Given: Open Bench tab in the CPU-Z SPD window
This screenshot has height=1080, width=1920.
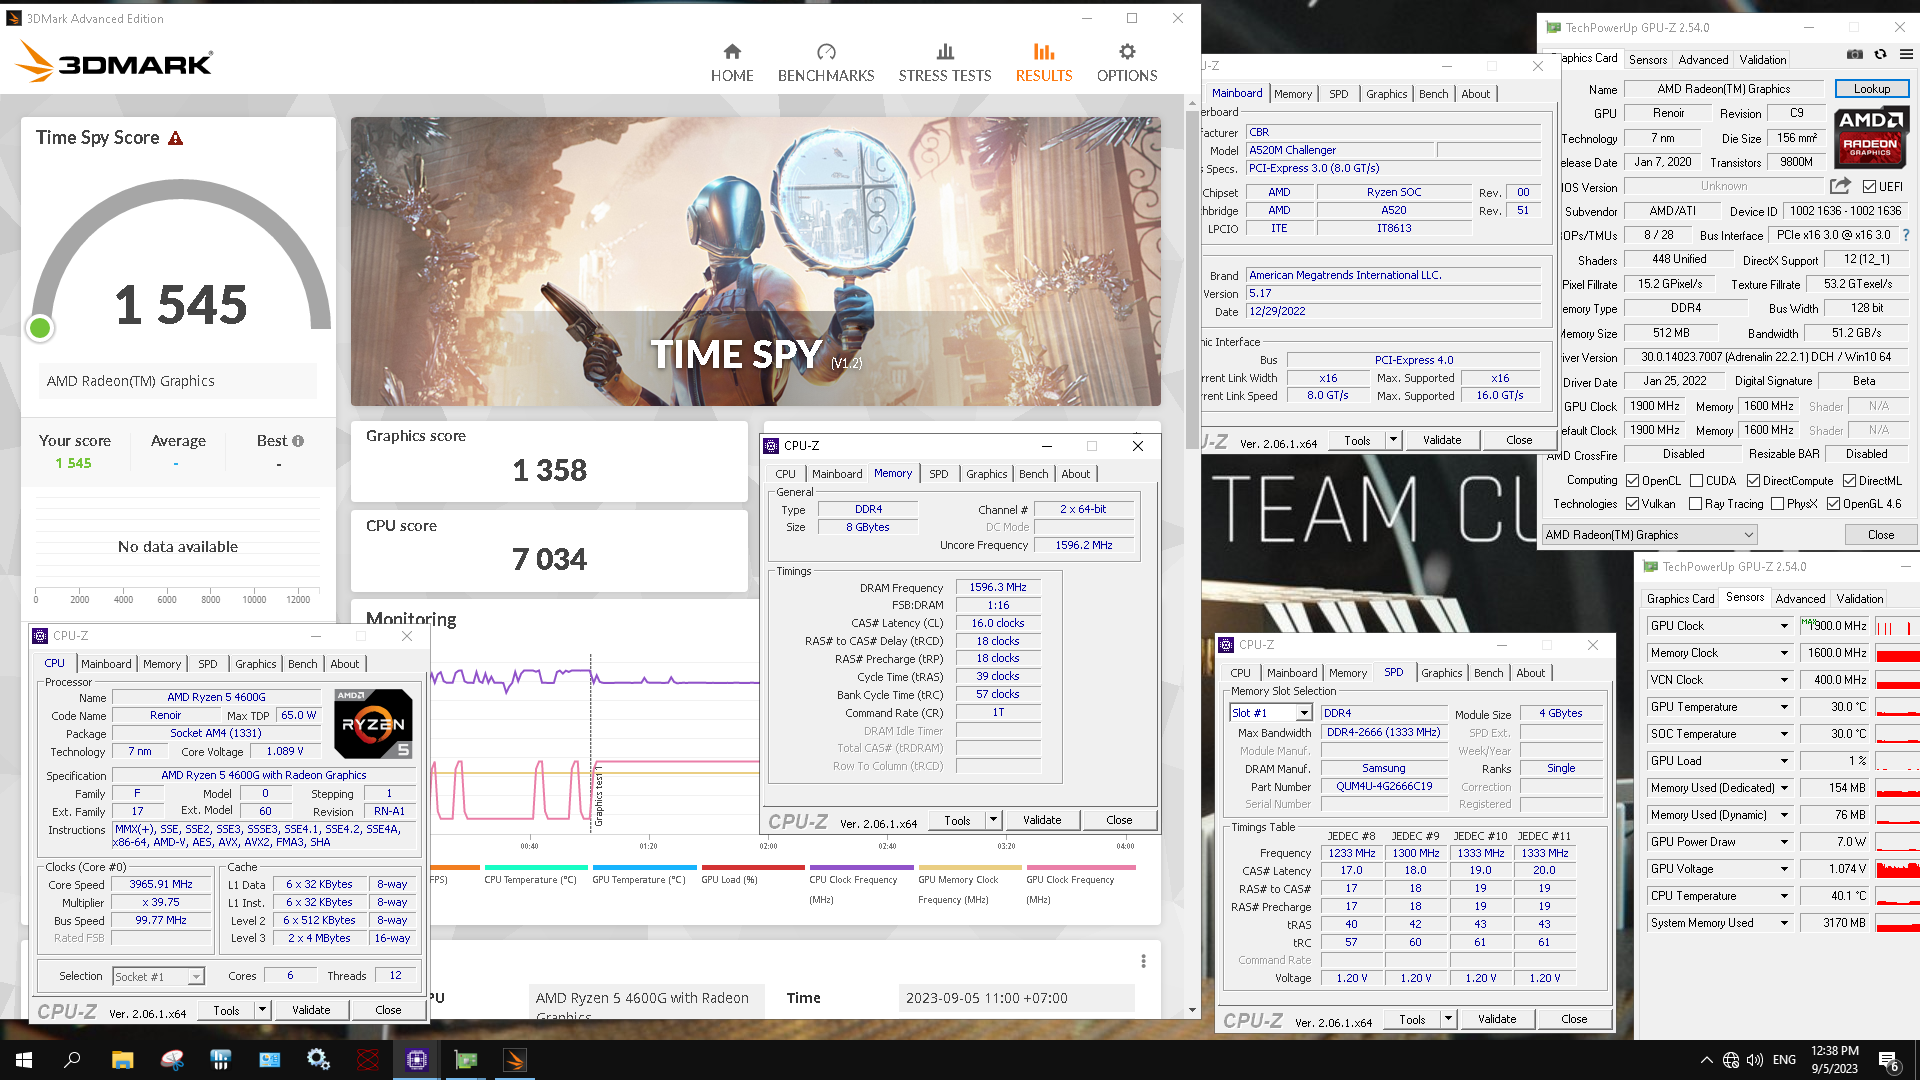Looking at the screenshot, I should click(x=1488, y=673).
